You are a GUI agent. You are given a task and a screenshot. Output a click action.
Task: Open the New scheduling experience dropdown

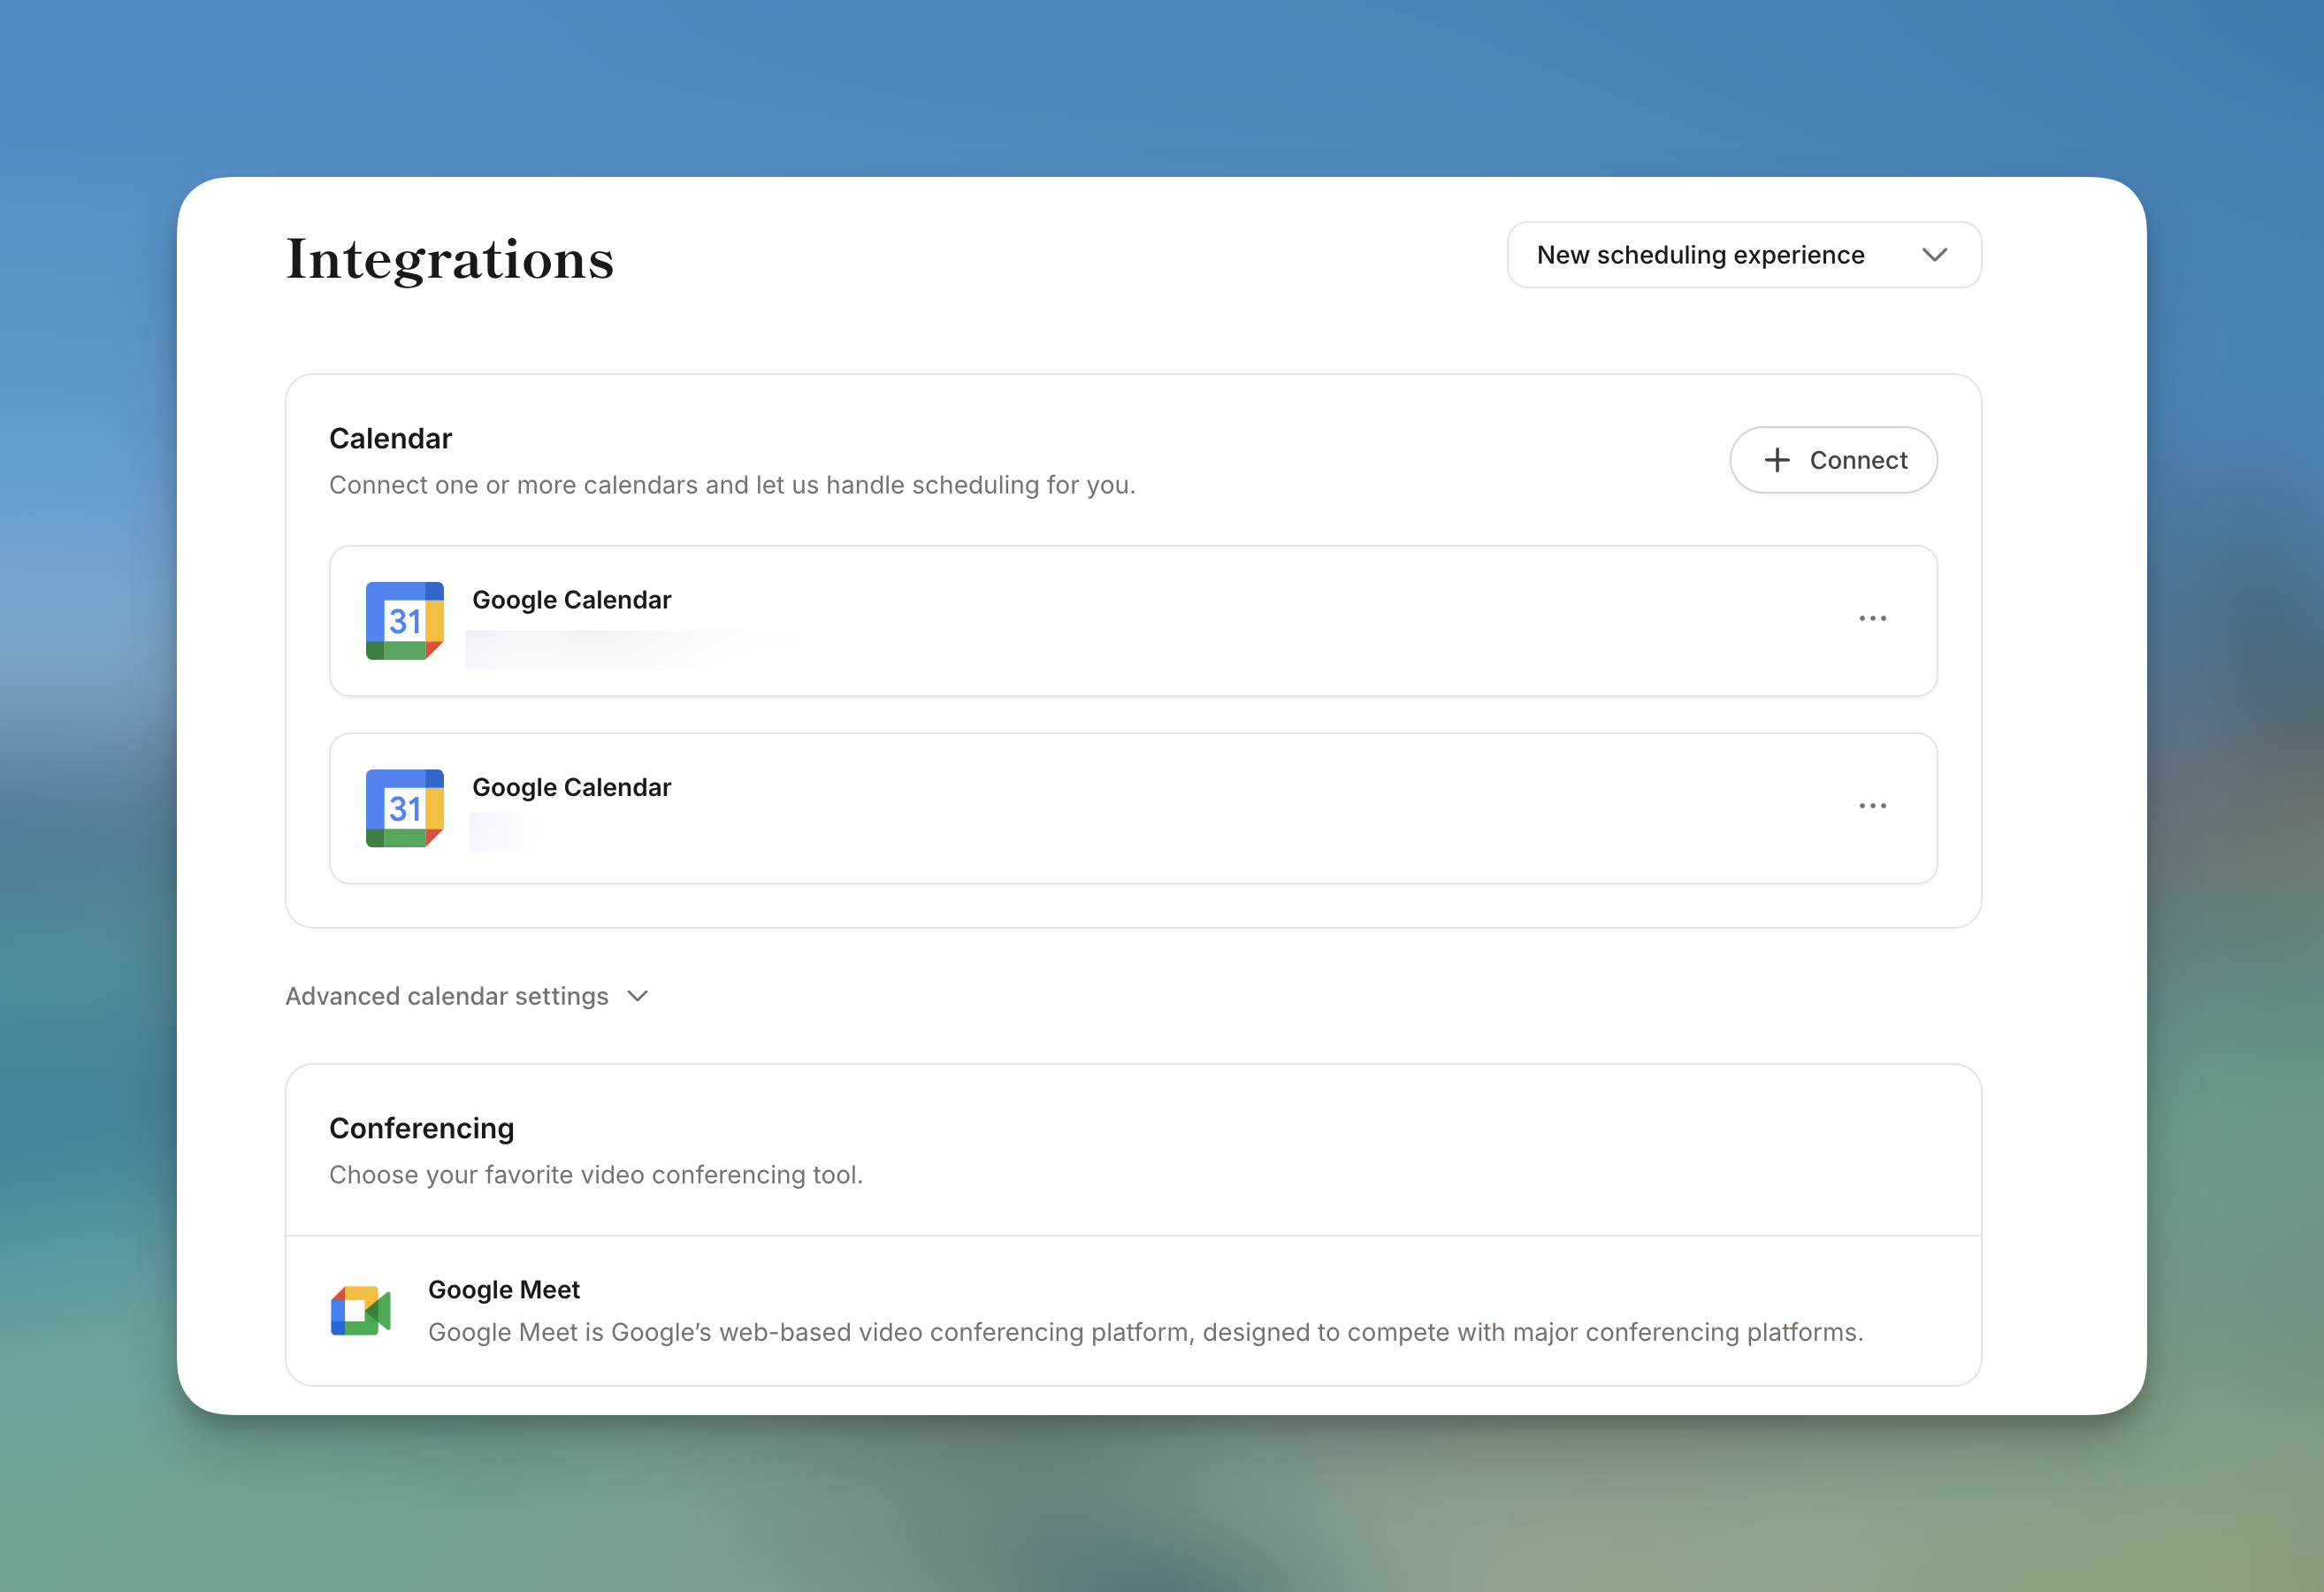(1743, 255)
